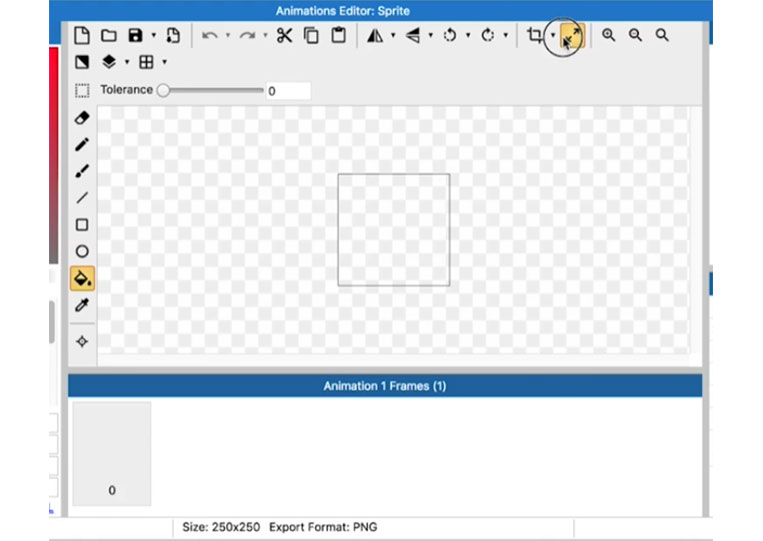
Task: Open the horizontal flip dropdown arrow
Action: (393, 36)
